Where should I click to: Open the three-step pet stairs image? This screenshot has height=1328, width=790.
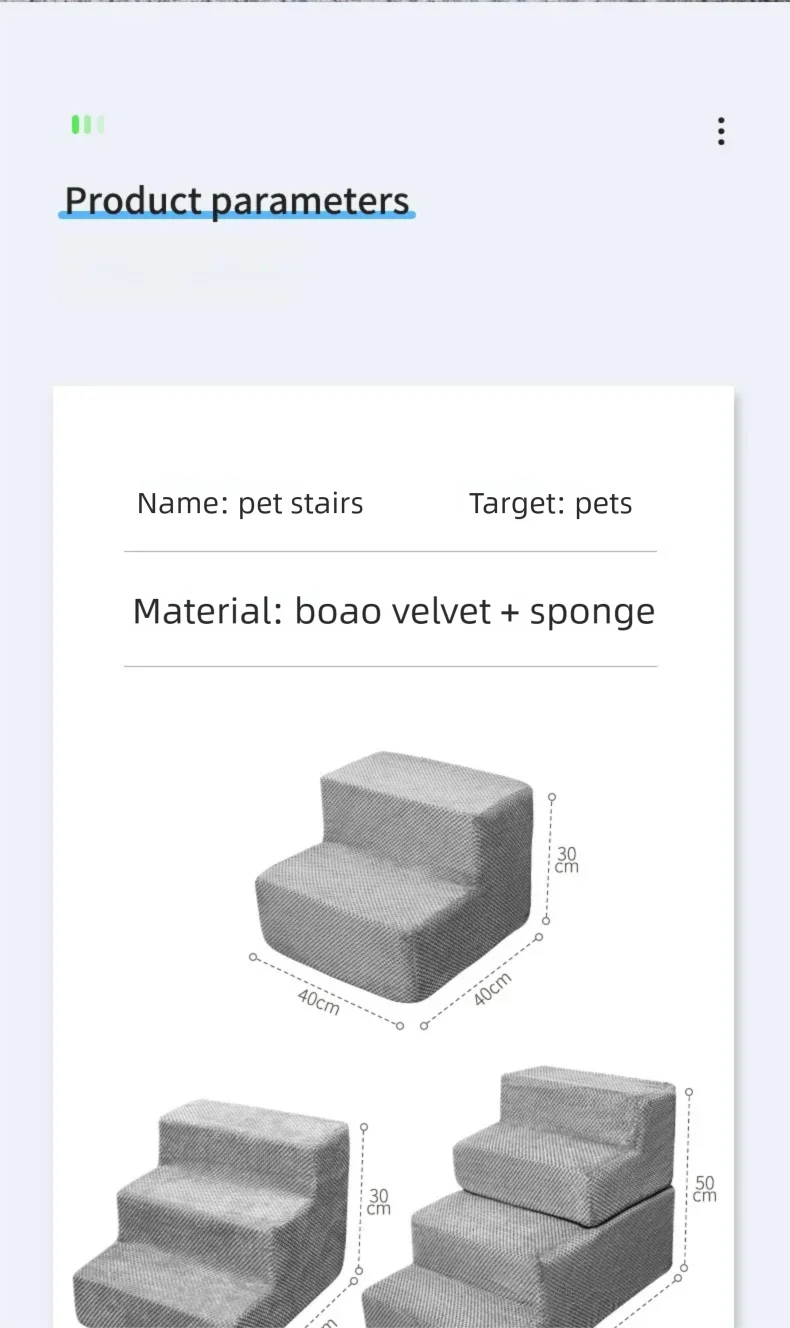pos(215,1215)
